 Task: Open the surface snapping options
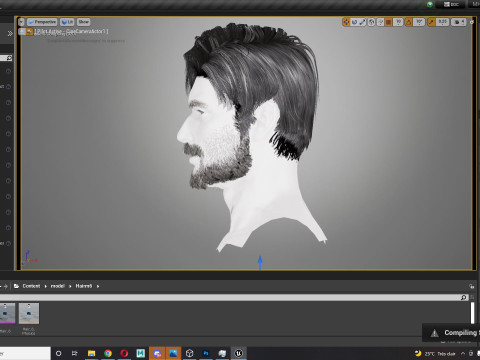tap(380, 22)
